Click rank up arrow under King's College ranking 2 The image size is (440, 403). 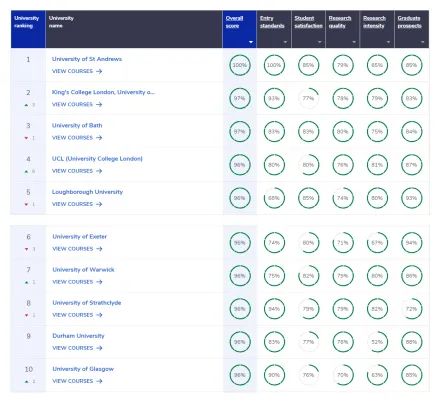click(26, 105)
